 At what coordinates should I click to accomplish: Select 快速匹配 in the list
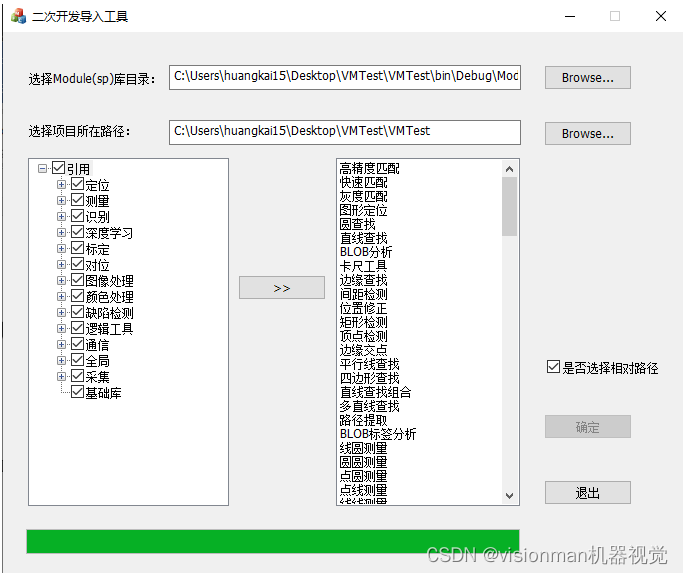pos(363,182)
